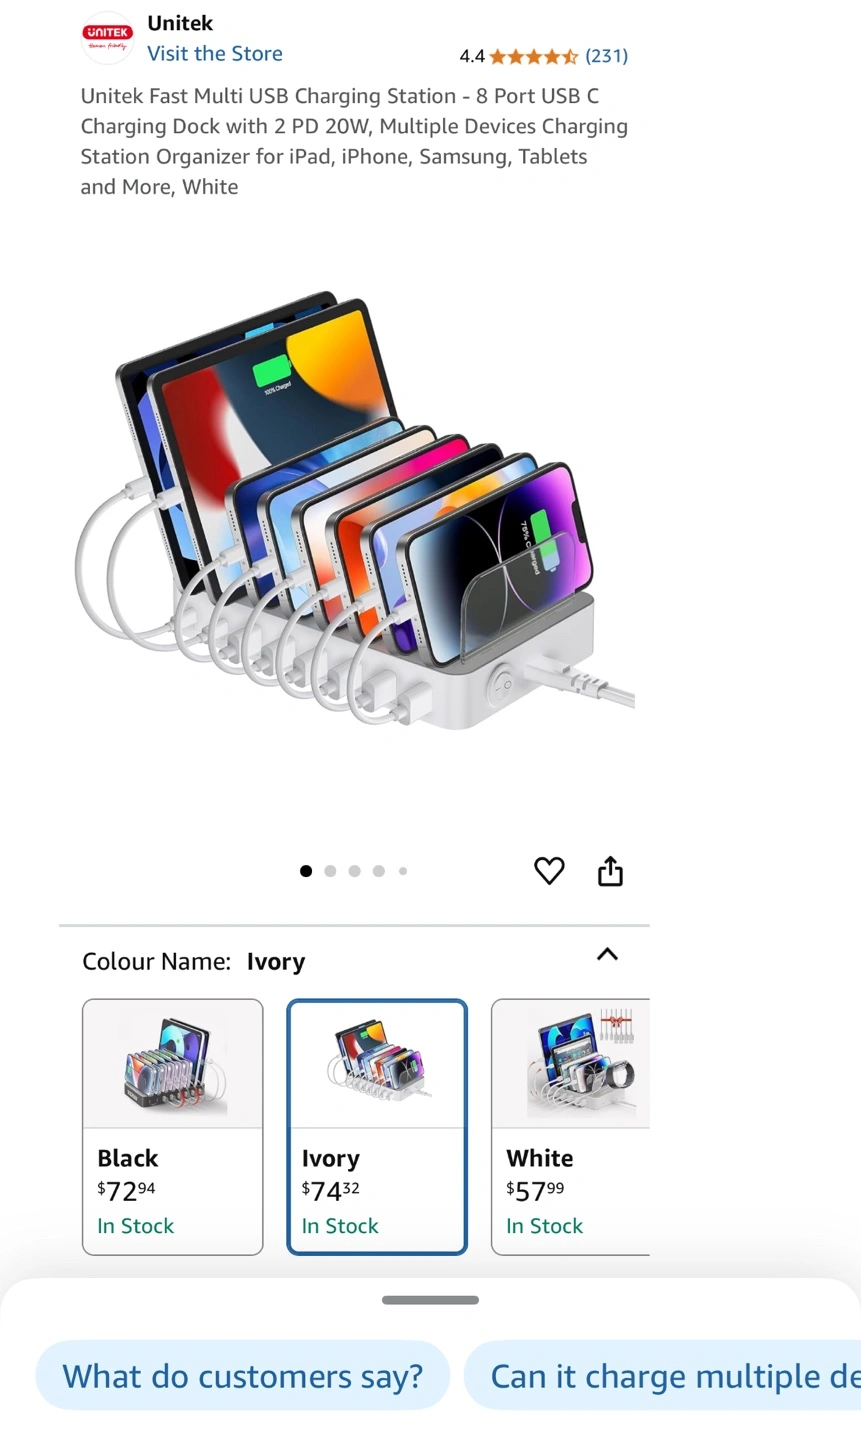Open the Visit the Store link

(215, 54)
